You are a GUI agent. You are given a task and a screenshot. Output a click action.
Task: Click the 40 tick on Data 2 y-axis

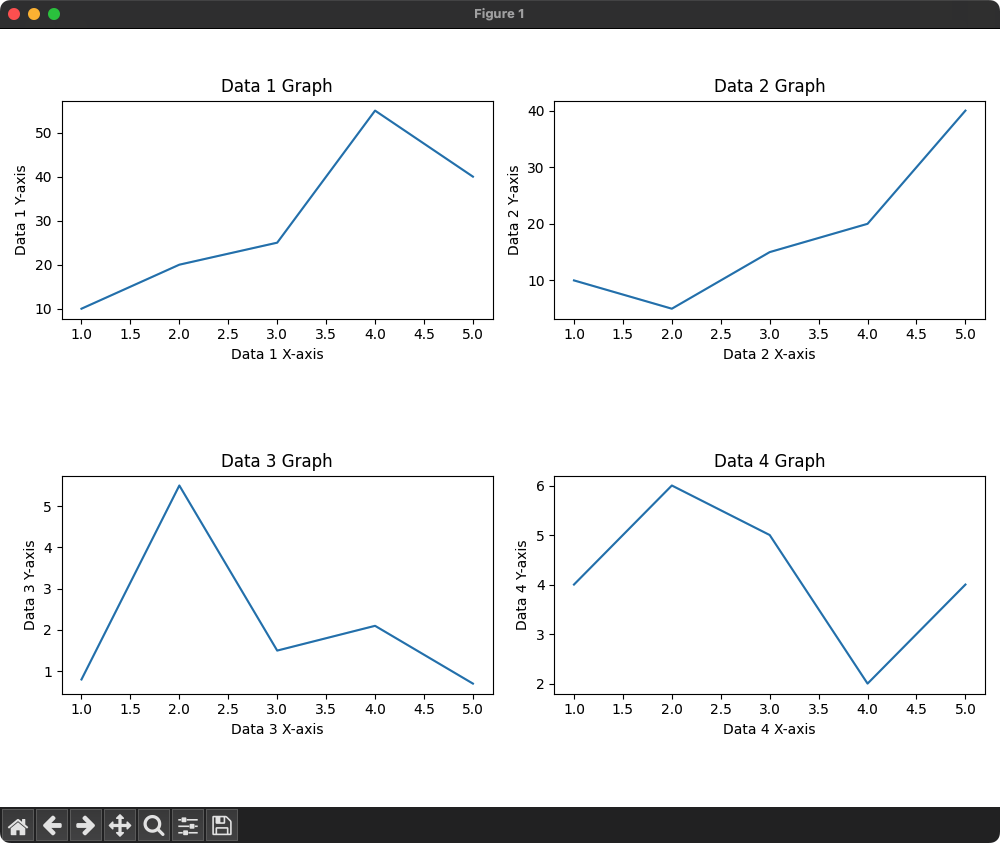pos(536,111)
